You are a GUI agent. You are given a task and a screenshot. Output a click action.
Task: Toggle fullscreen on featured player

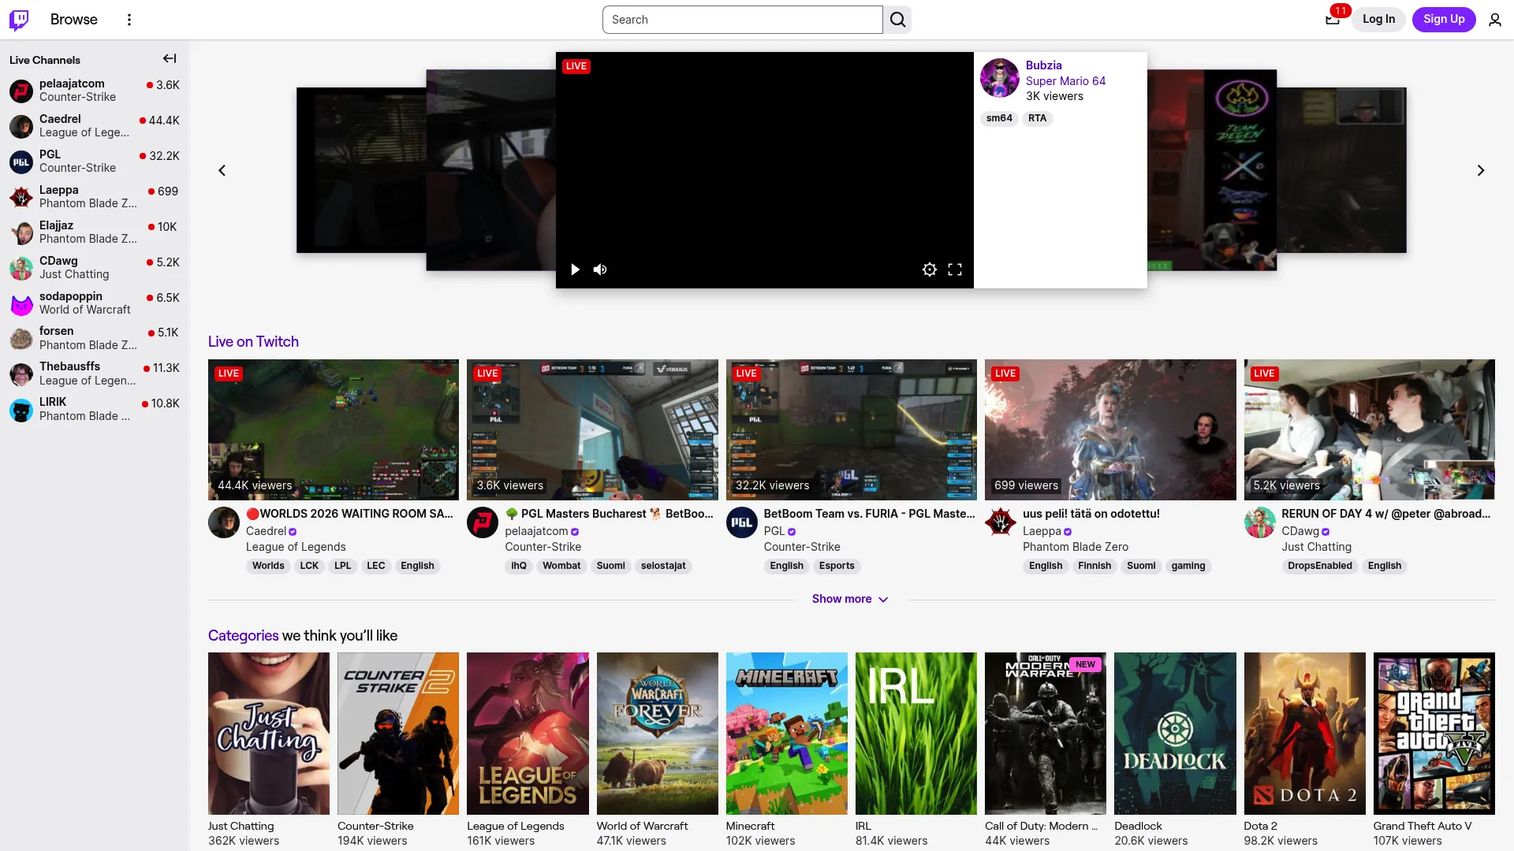tap(955, 269)
